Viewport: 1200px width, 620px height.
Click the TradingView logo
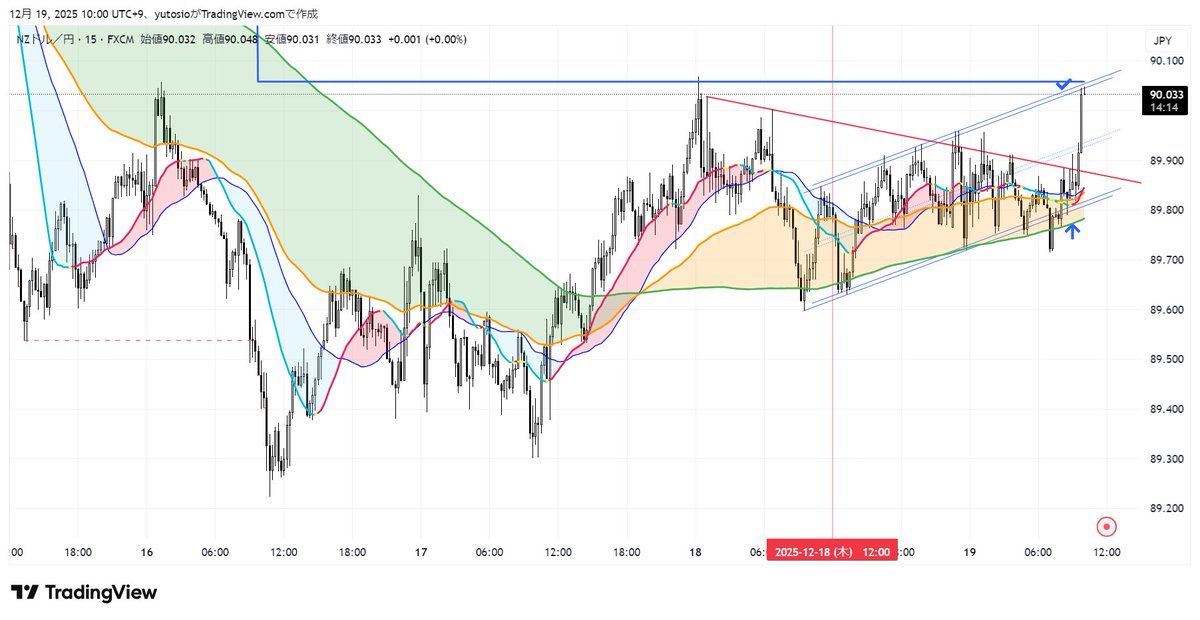(x=84, y=593)
